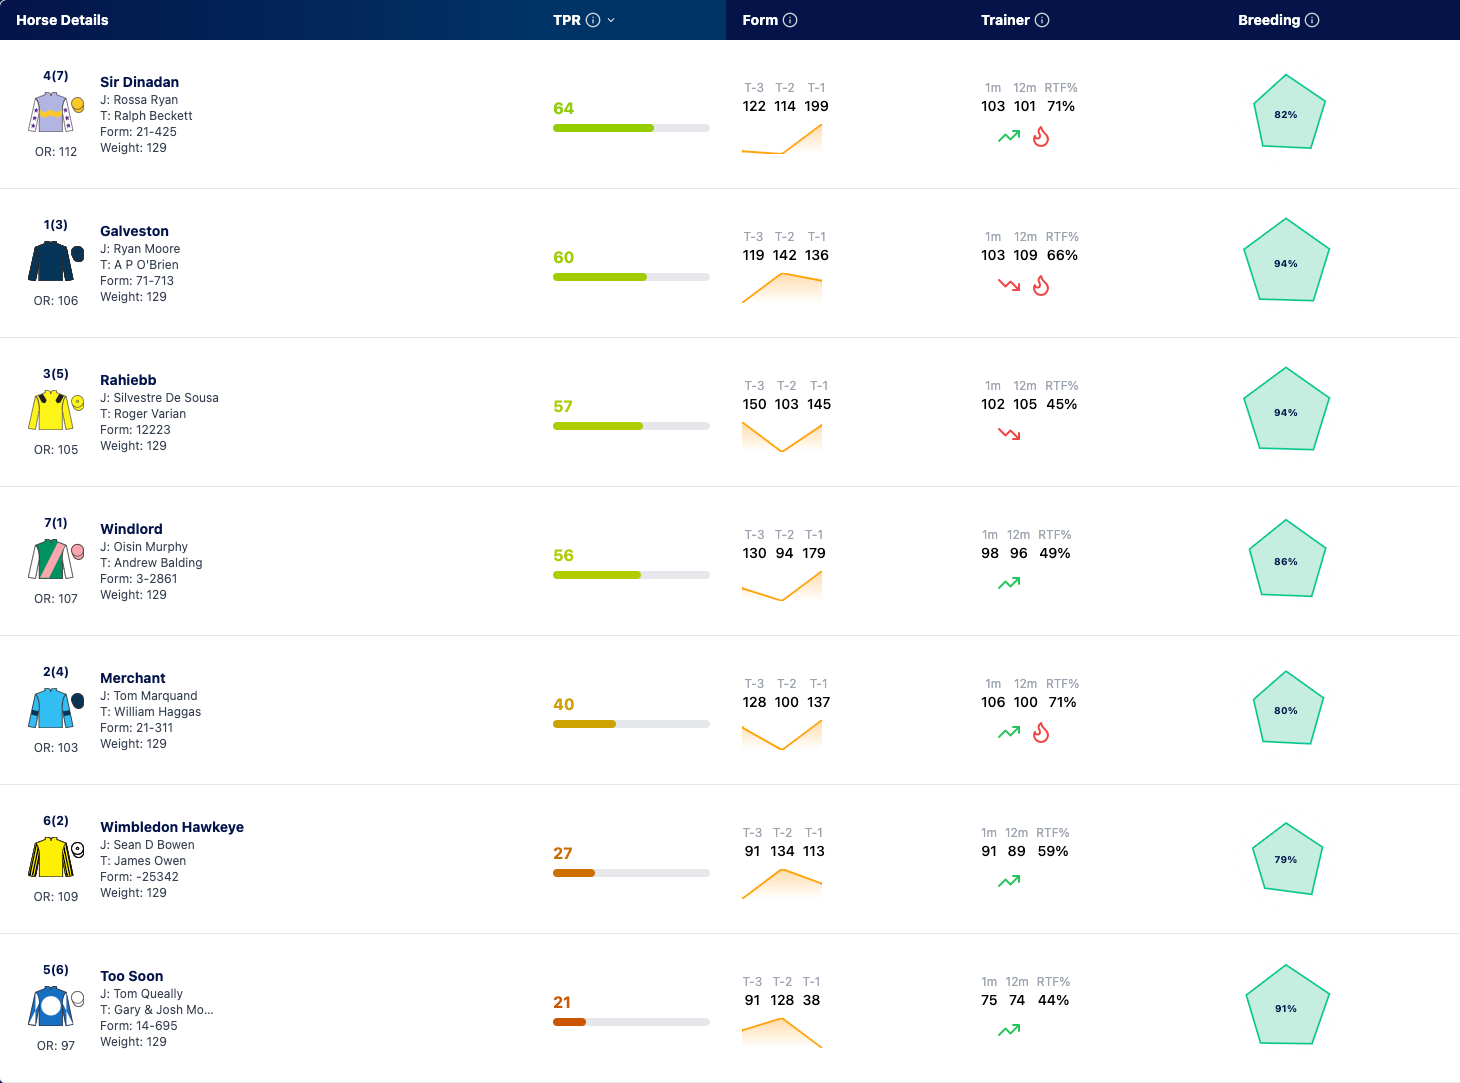Click Too Soon's blue silks icon
This screenshot has height=1083, width=1460.
(51, 1007)
